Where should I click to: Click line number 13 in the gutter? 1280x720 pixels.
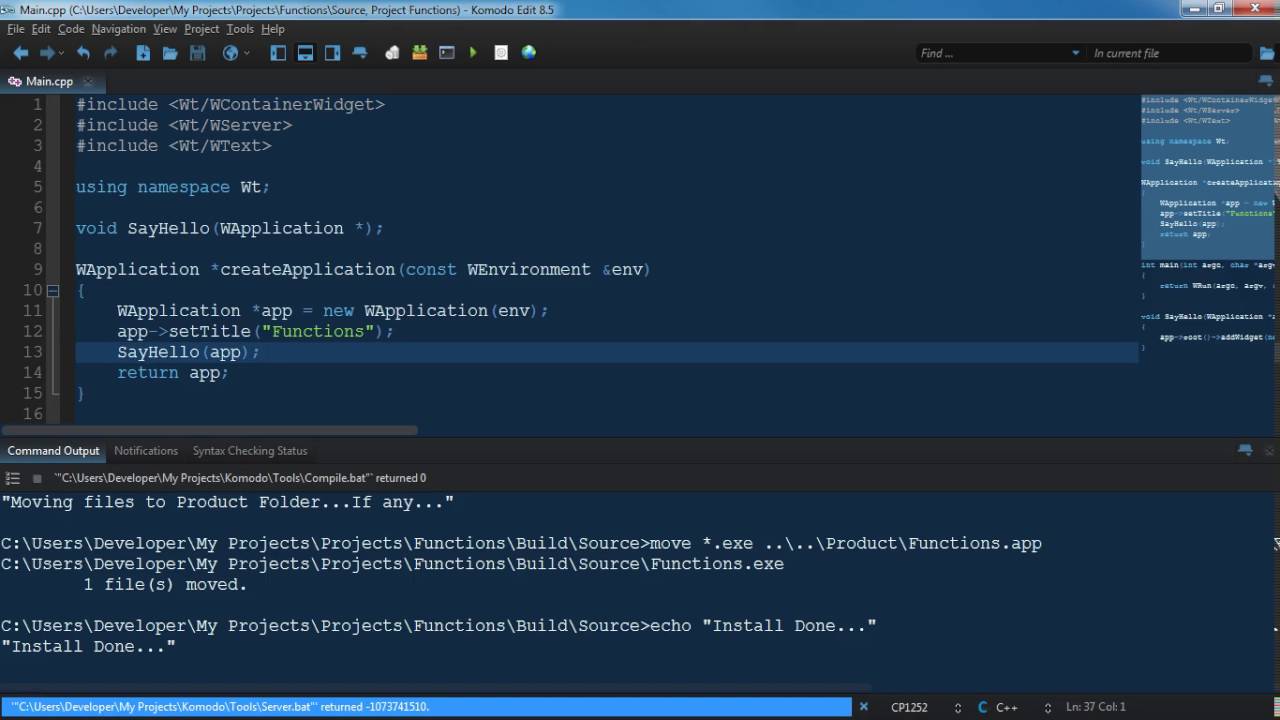tap(32, 352)
